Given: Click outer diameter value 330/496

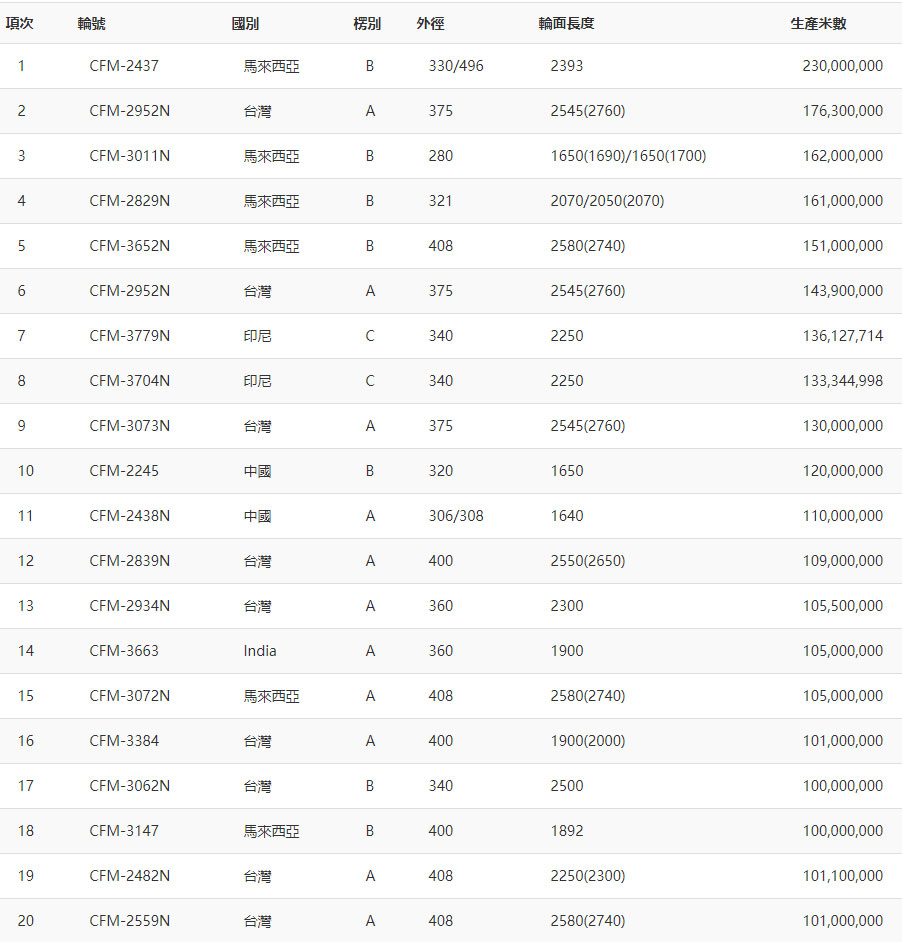Looking at the screenshot, I should coord(456,65).
